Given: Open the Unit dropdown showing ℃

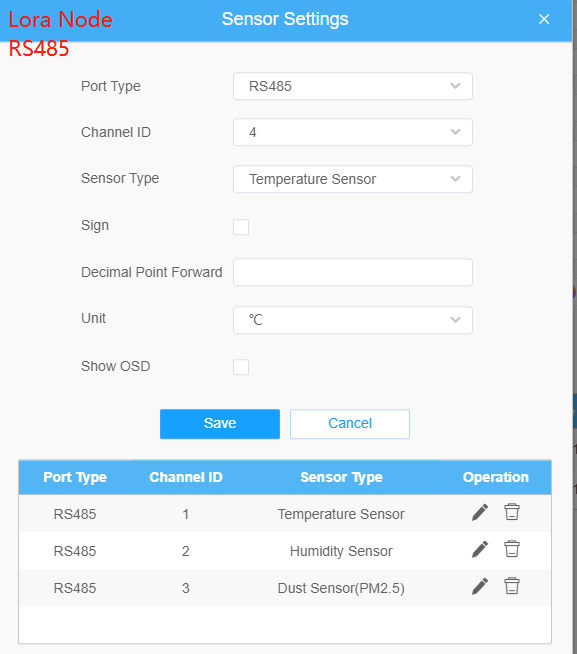Looking at the screenshot, I should (x=353, y=320).
